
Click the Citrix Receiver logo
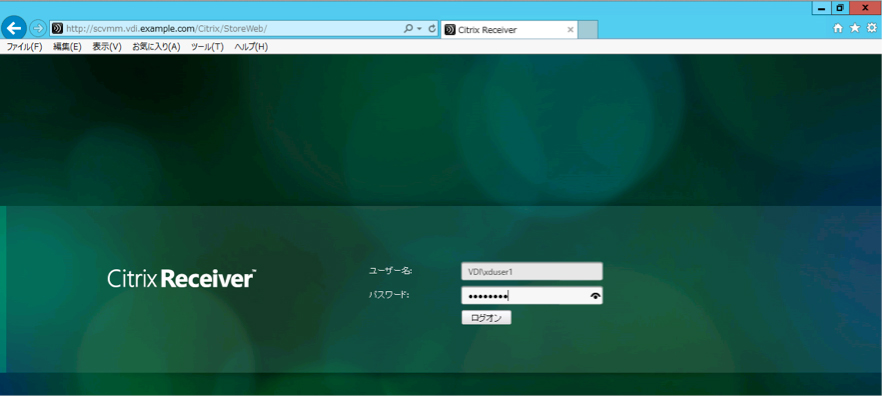[182, 278]
